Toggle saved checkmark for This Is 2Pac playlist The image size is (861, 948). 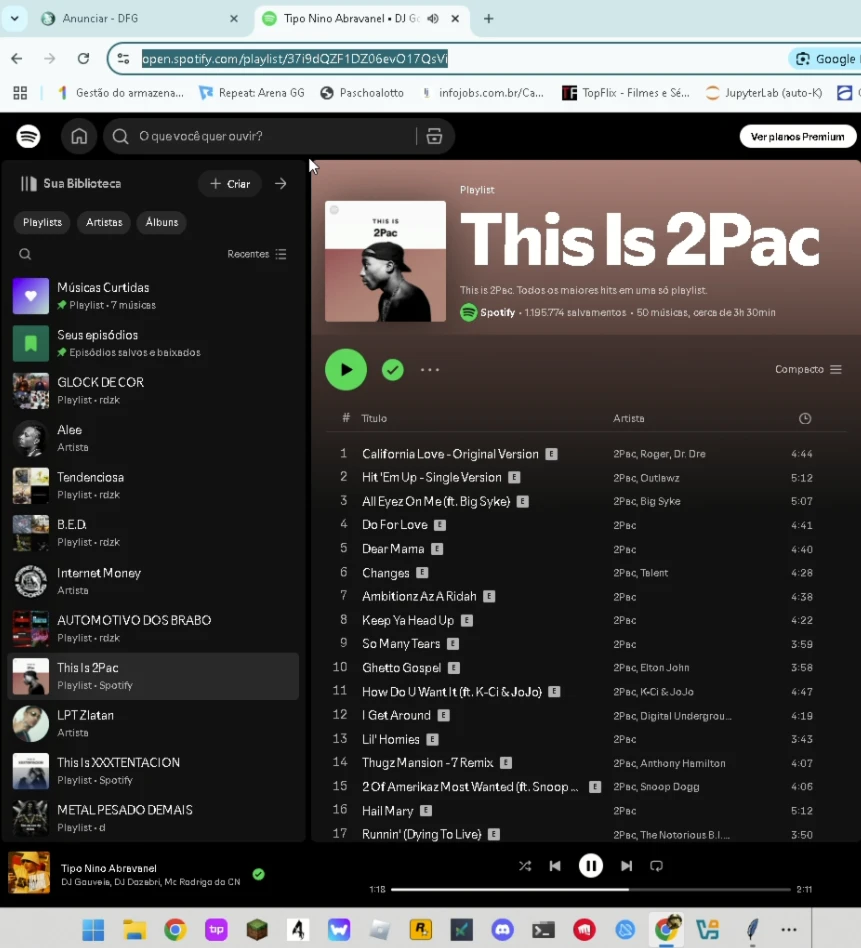[393, 370]
